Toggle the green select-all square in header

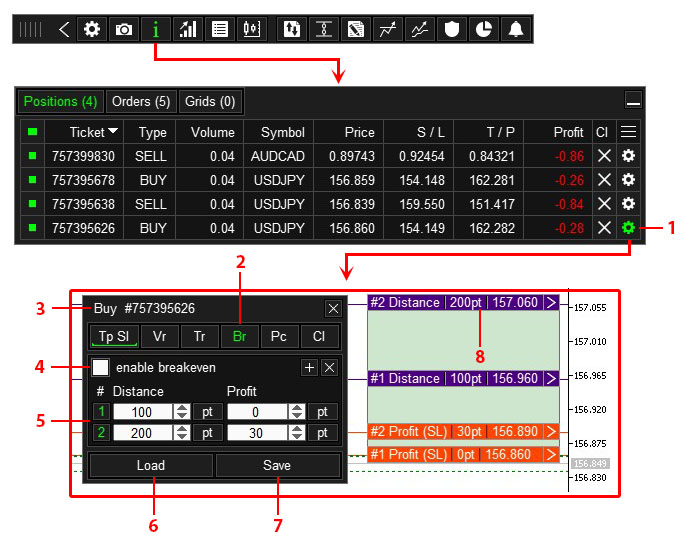tap(32, 132)
